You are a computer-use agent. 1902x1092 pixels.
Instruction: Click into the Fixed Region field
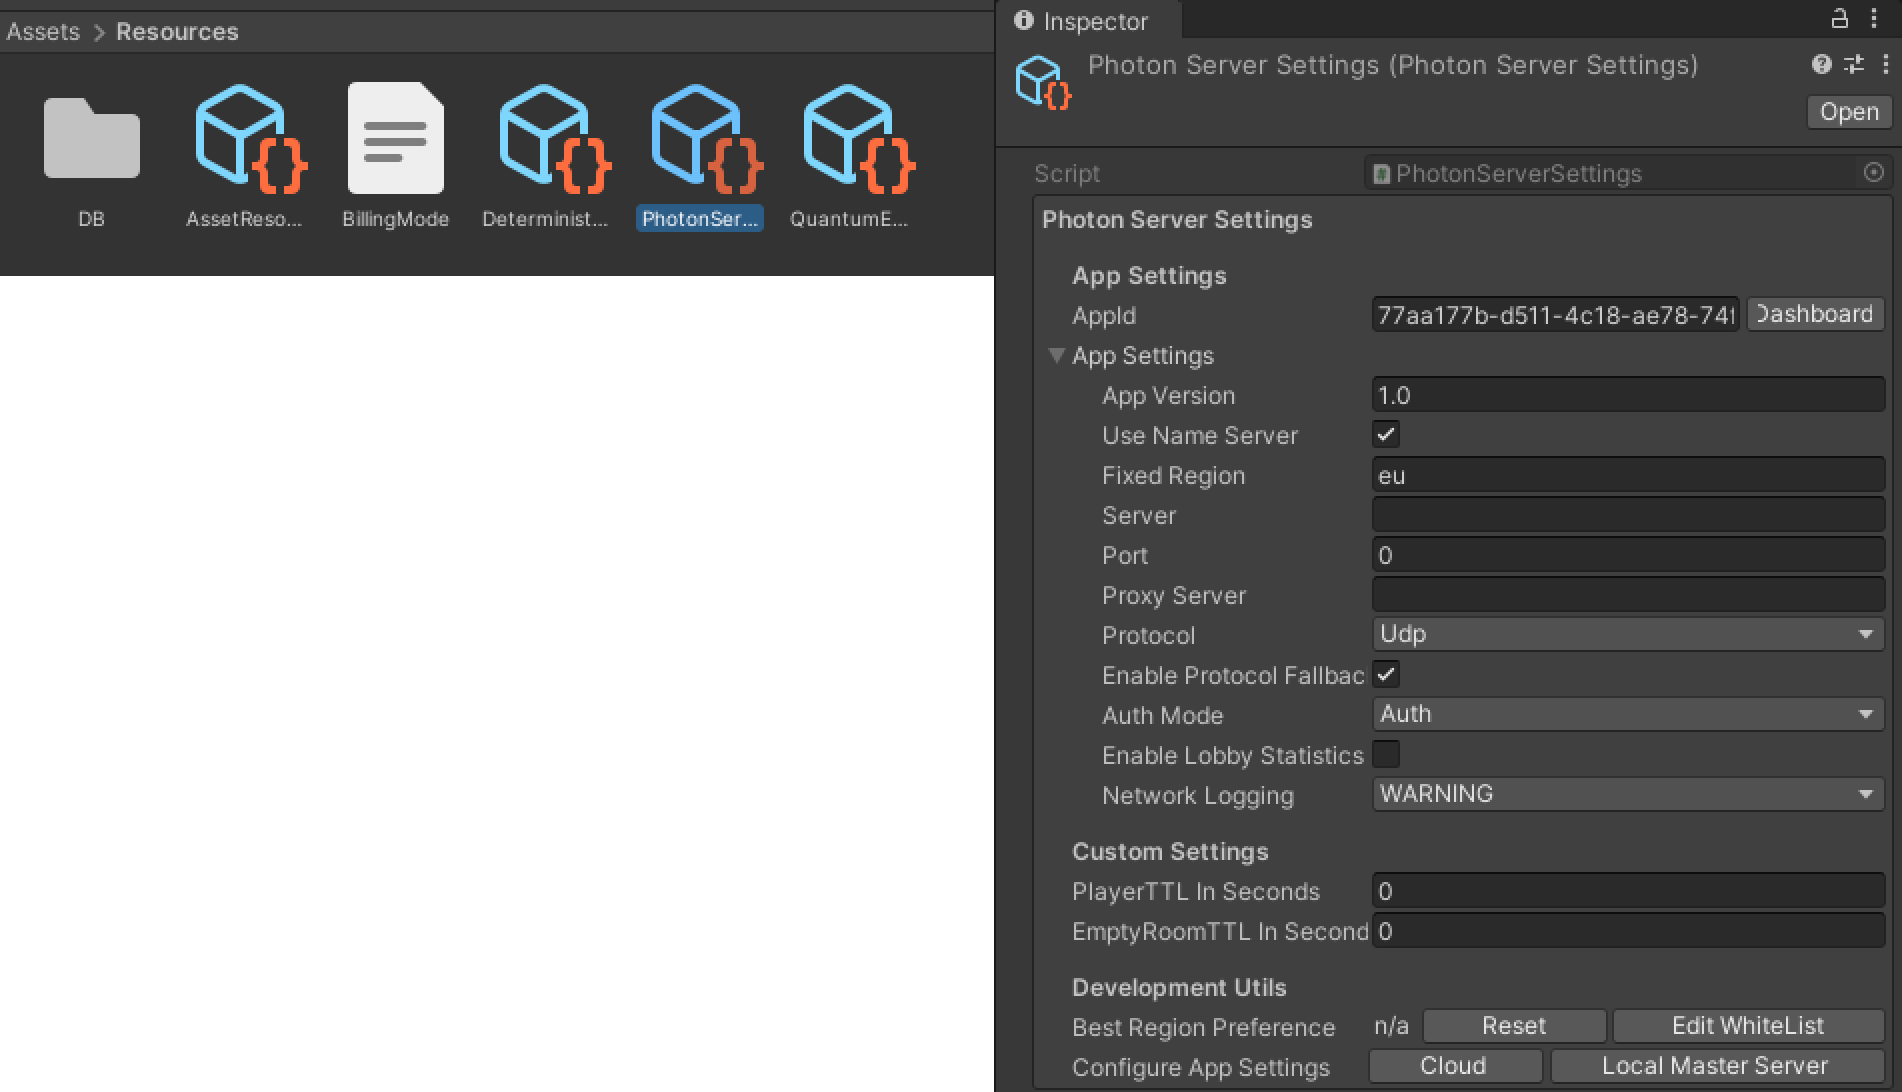coord(1627,475)
